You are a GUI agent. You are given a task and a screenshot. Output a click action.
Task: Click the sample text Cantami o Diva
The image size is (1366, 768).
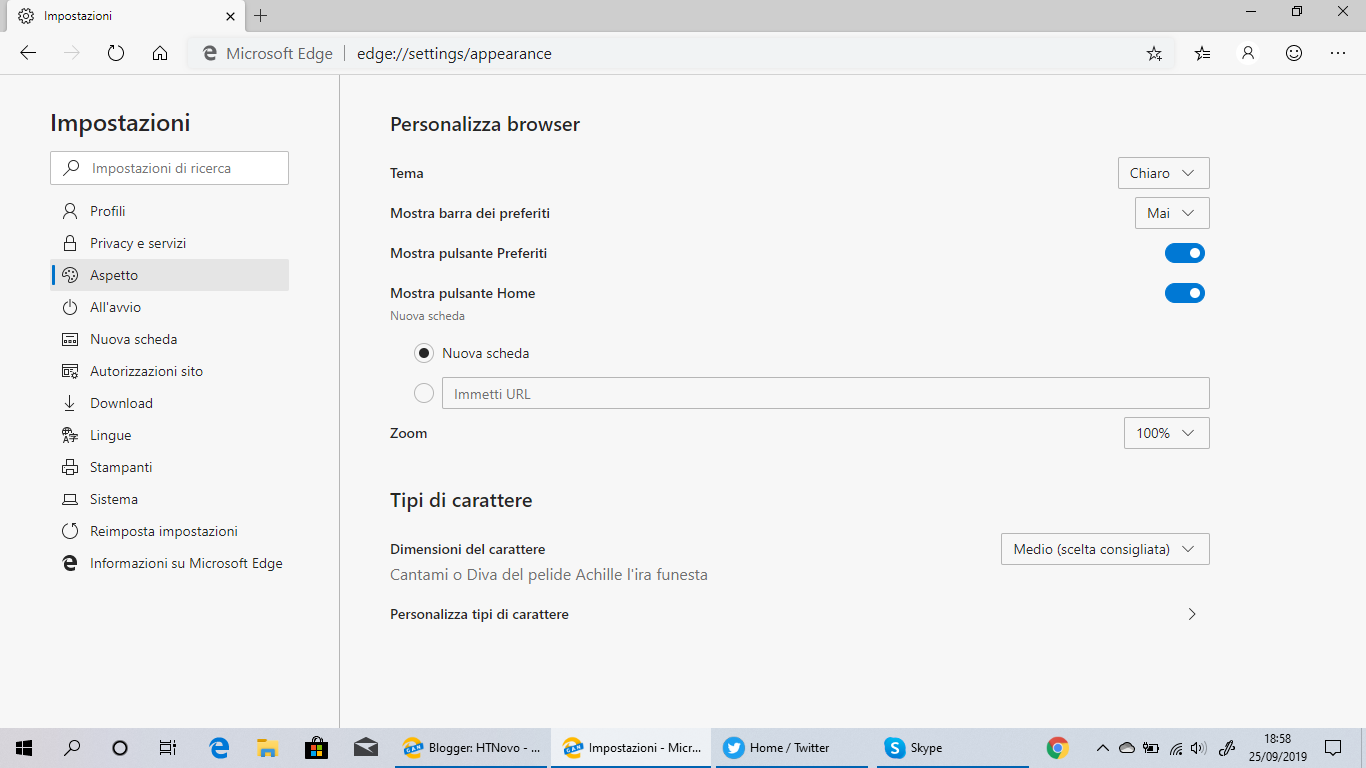pyautogui.click(x=549, y=575)
